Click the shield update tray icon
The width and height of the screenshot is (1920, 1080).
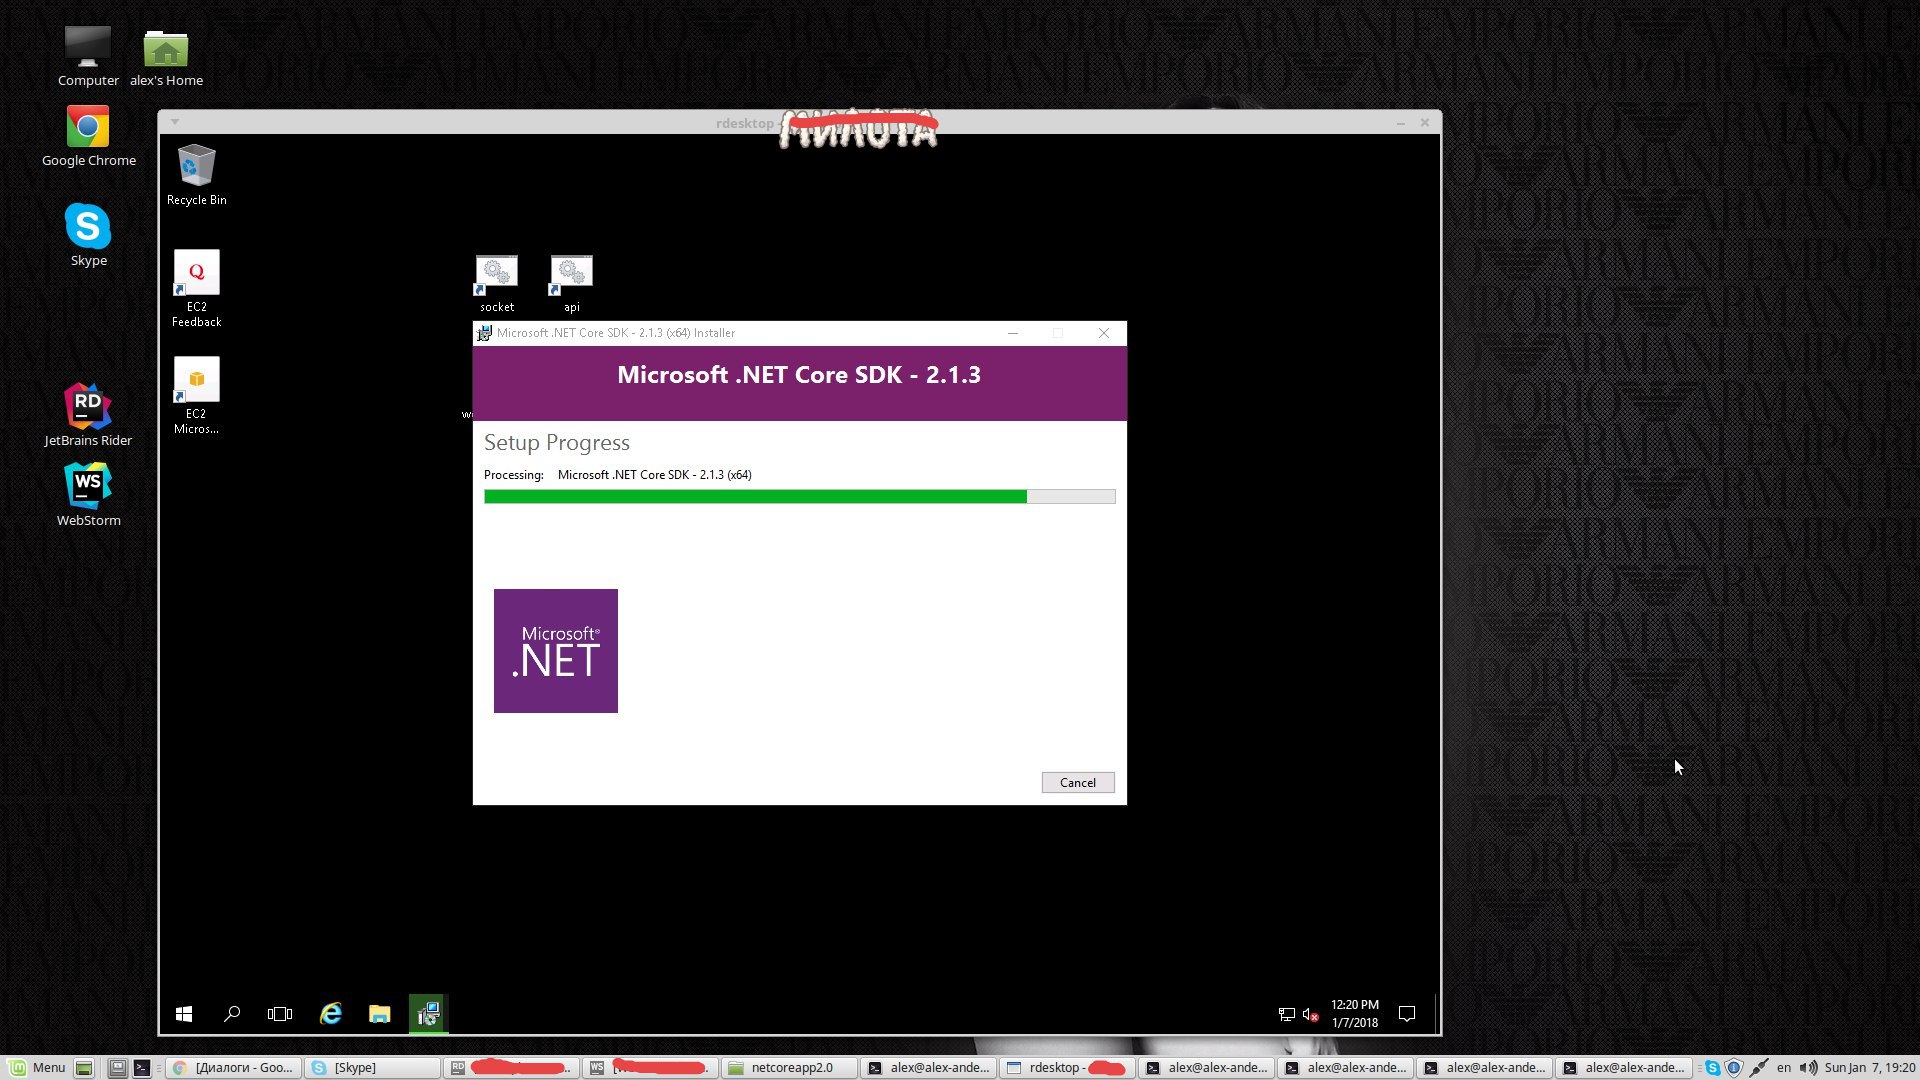pyautogui.click(x=1734, y=1067)
